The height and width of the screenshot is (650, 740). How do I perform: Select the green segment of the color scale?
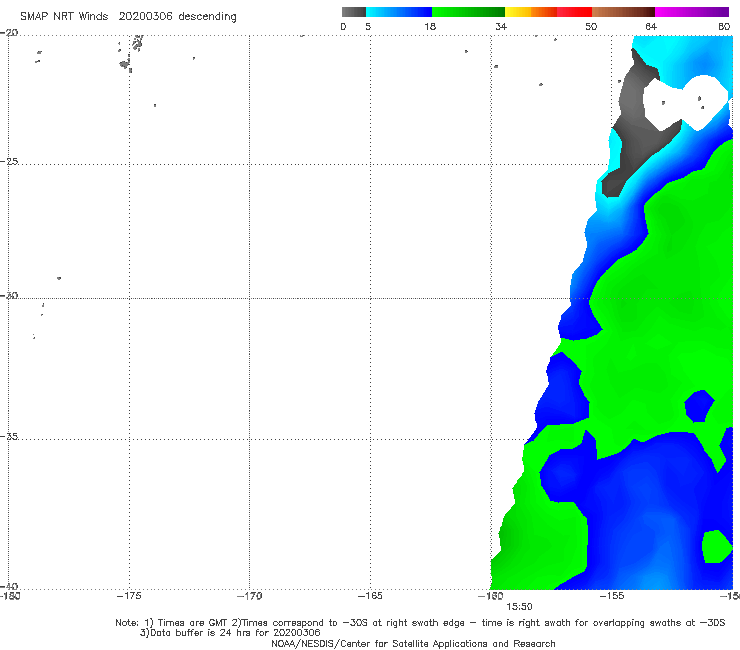(x=468, y=12)
